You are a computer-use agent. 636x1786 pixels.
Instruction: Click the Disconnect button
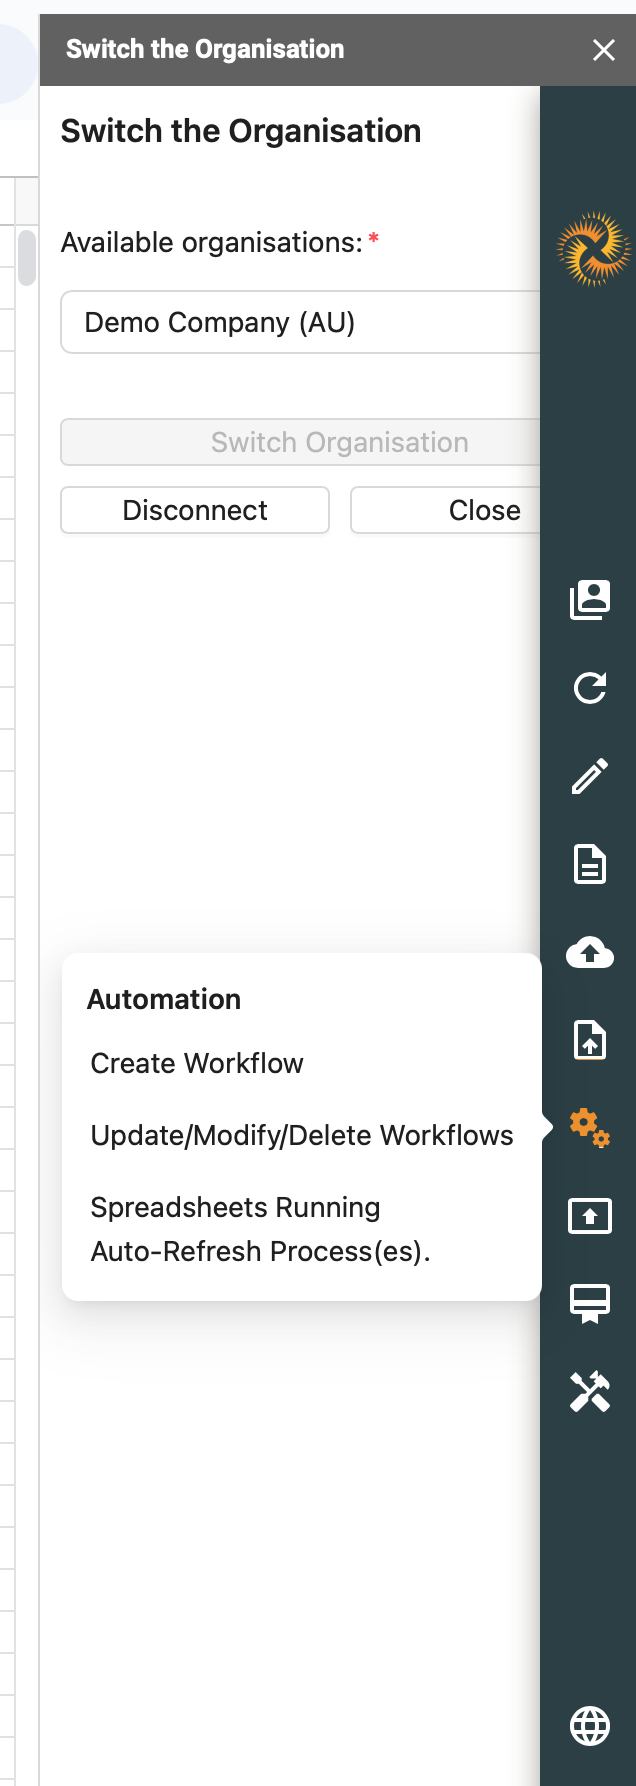tap(195, 510)
